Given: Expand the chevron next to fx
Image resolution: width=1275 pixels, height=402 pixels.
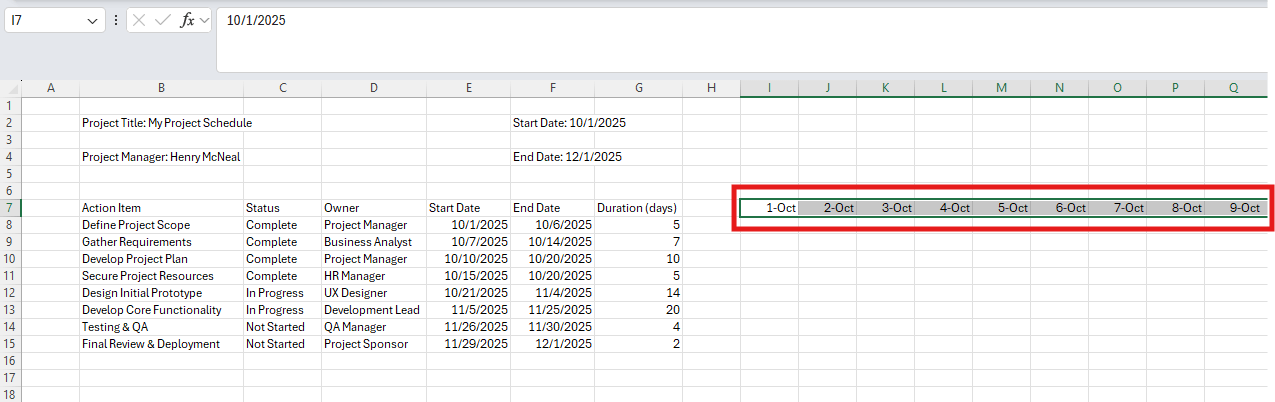Looking at the screenshot, I should tap(205, 20).
